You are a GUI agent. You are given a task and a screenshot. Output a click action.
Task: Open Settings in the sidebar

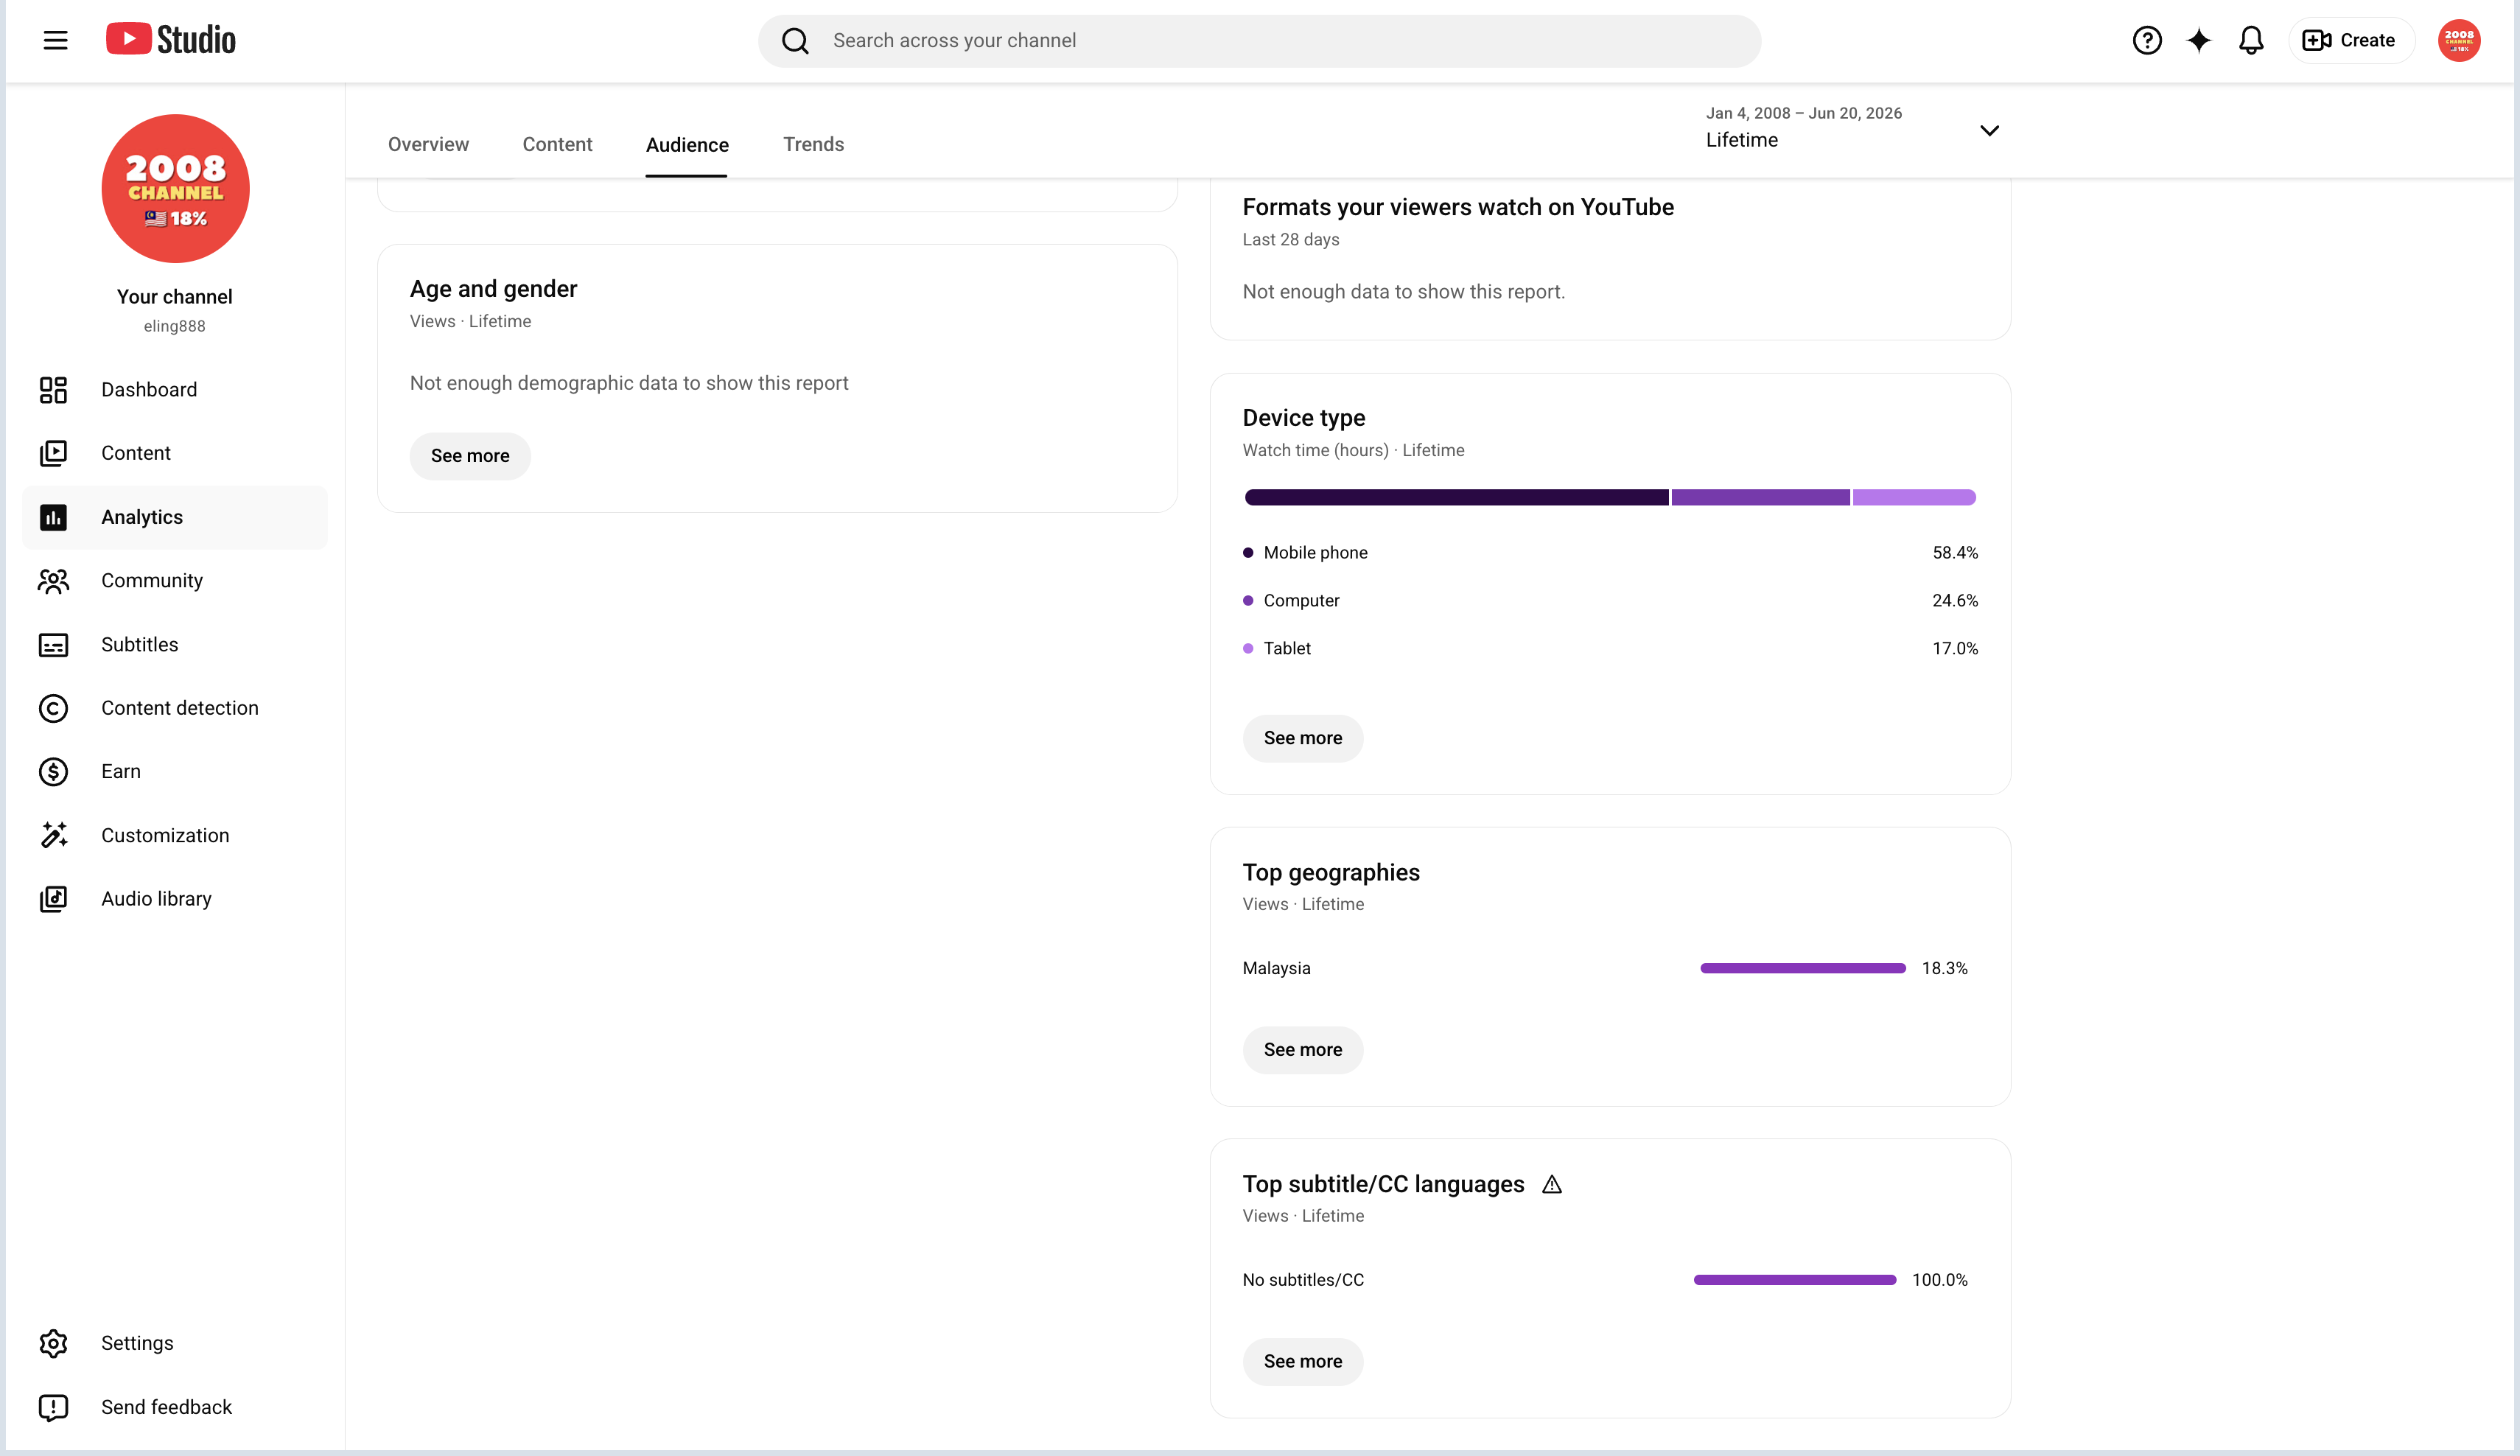pyautogui.click(x=175, y=1343)
